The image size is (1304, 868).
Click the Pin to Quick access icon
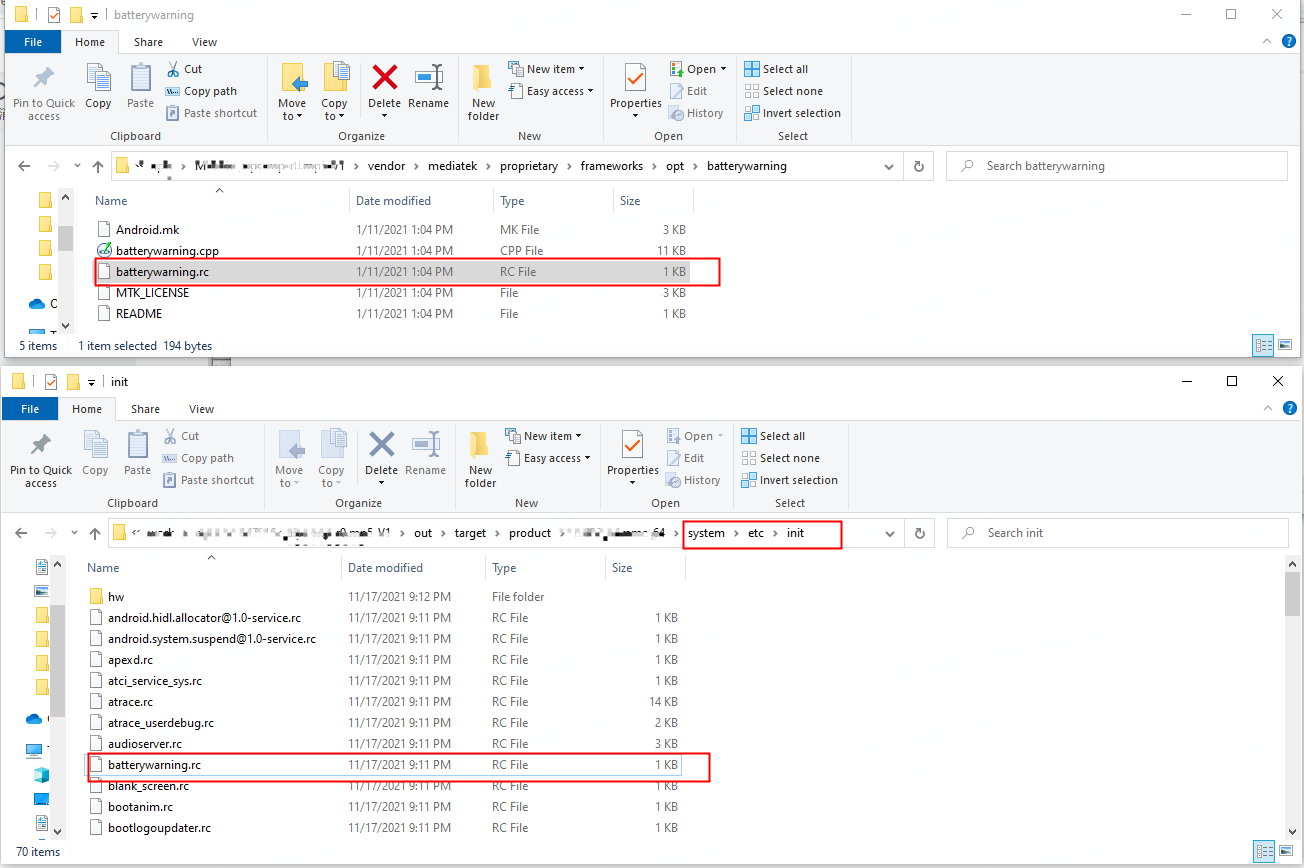pyautogui.click(x=43, y=90)
